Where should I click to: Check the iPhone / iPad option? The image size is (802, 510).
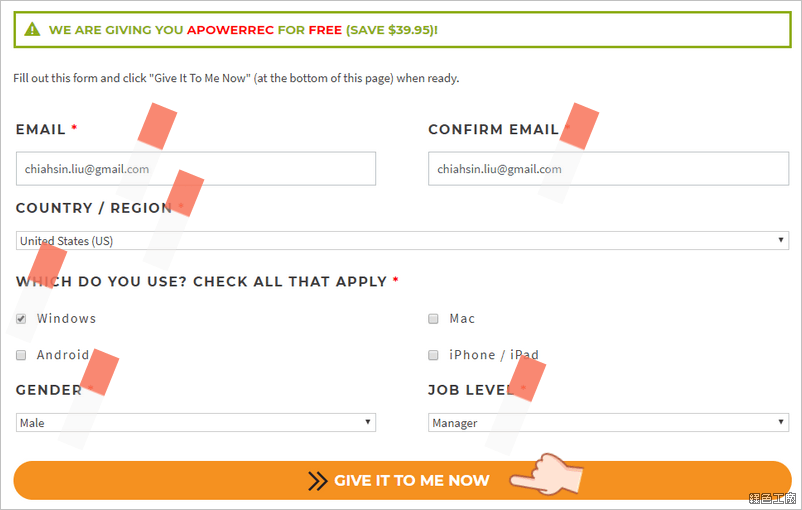click(x=433, y=355)
